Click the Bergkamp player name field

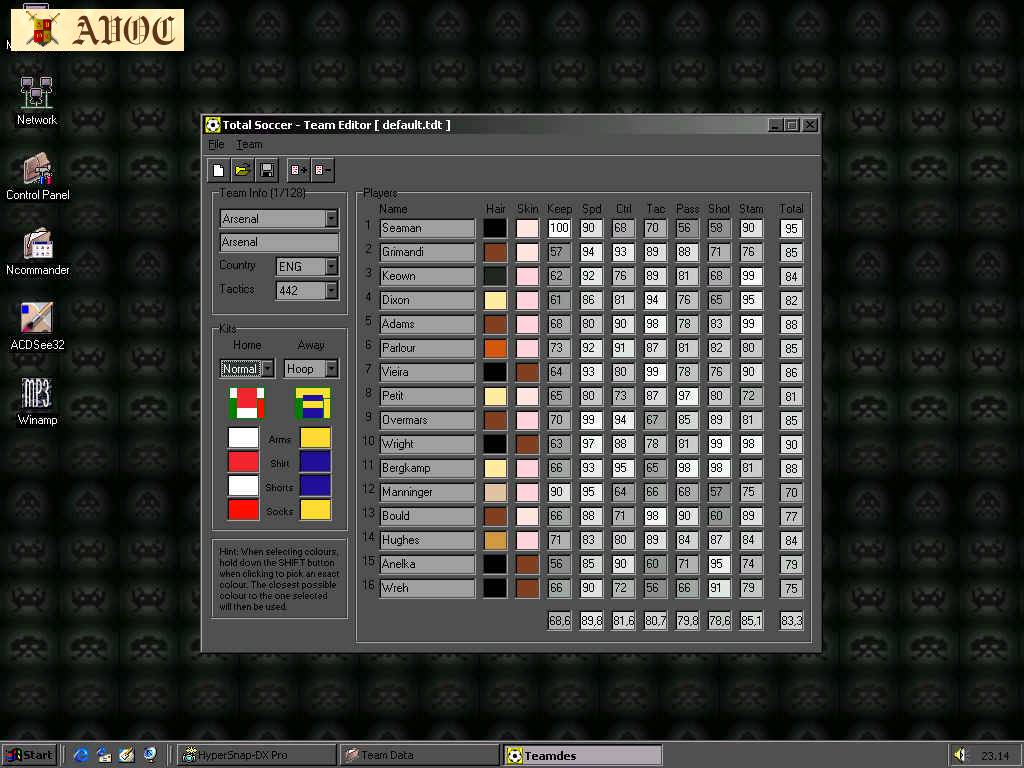[x=427, y=468]
